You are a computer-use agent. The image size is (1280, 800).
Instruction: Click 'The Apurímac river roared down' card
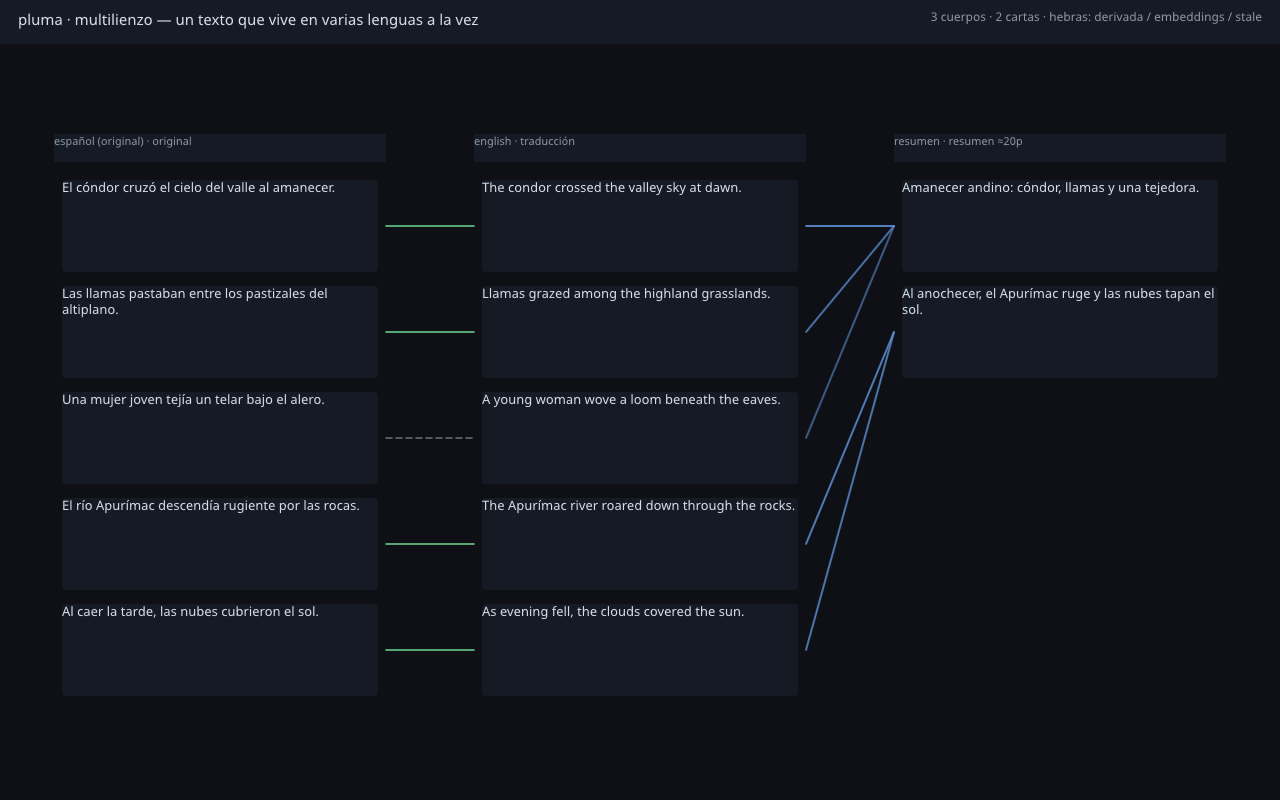pyautogui.click(x=640, y=544)
